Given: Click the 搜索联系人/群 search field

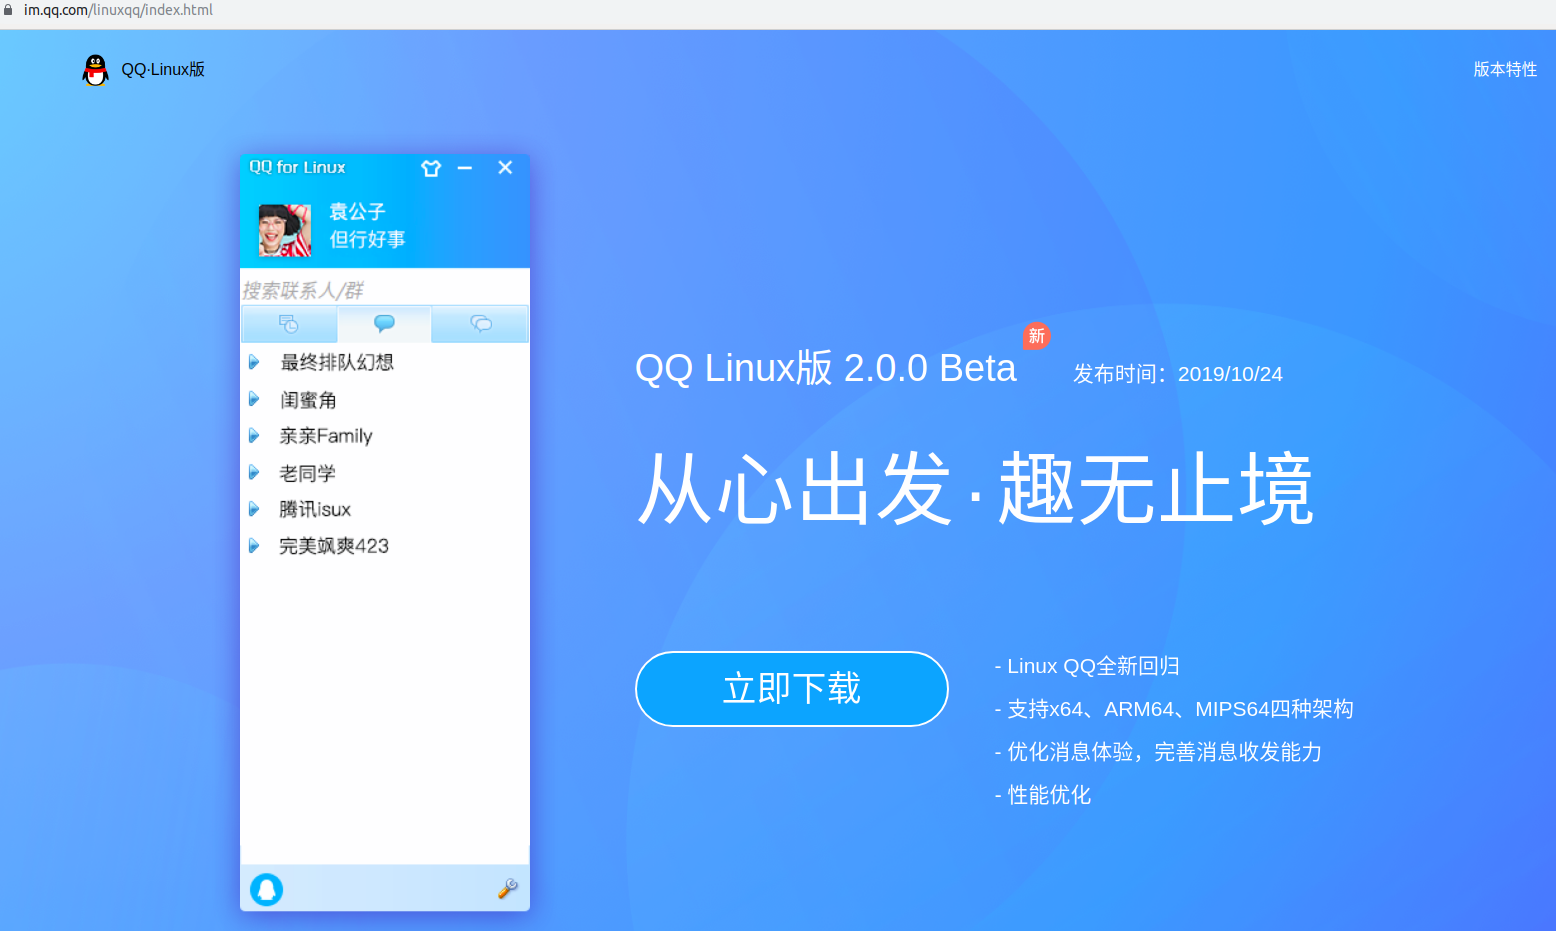Looking at the screenshot, I should [385, 290].
